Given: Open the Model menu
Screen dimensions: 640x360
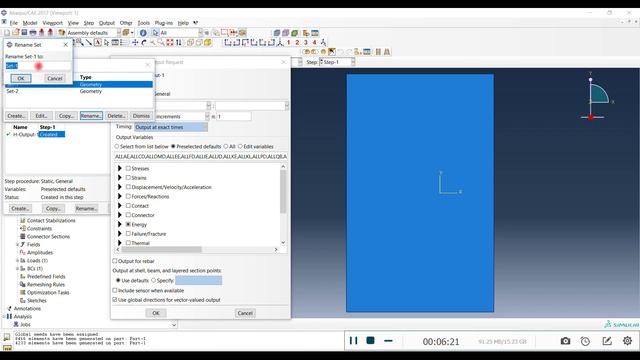Looking at the screenshot, I should point(30,23).
